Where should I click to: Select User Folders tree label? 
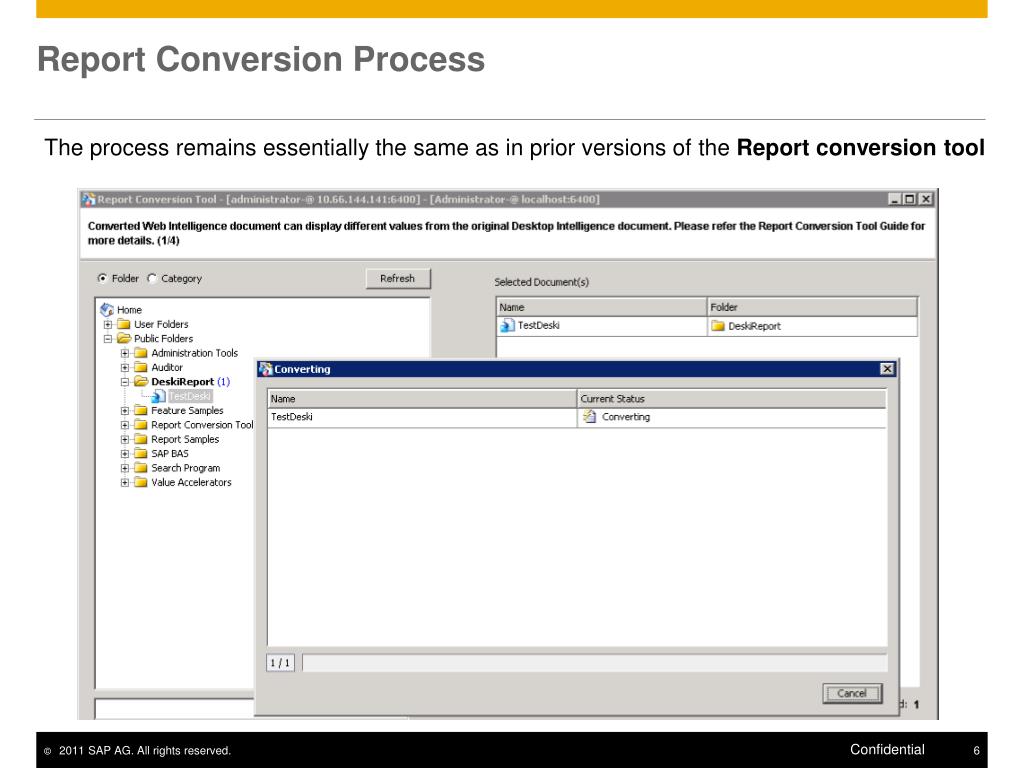pos(161,324)
